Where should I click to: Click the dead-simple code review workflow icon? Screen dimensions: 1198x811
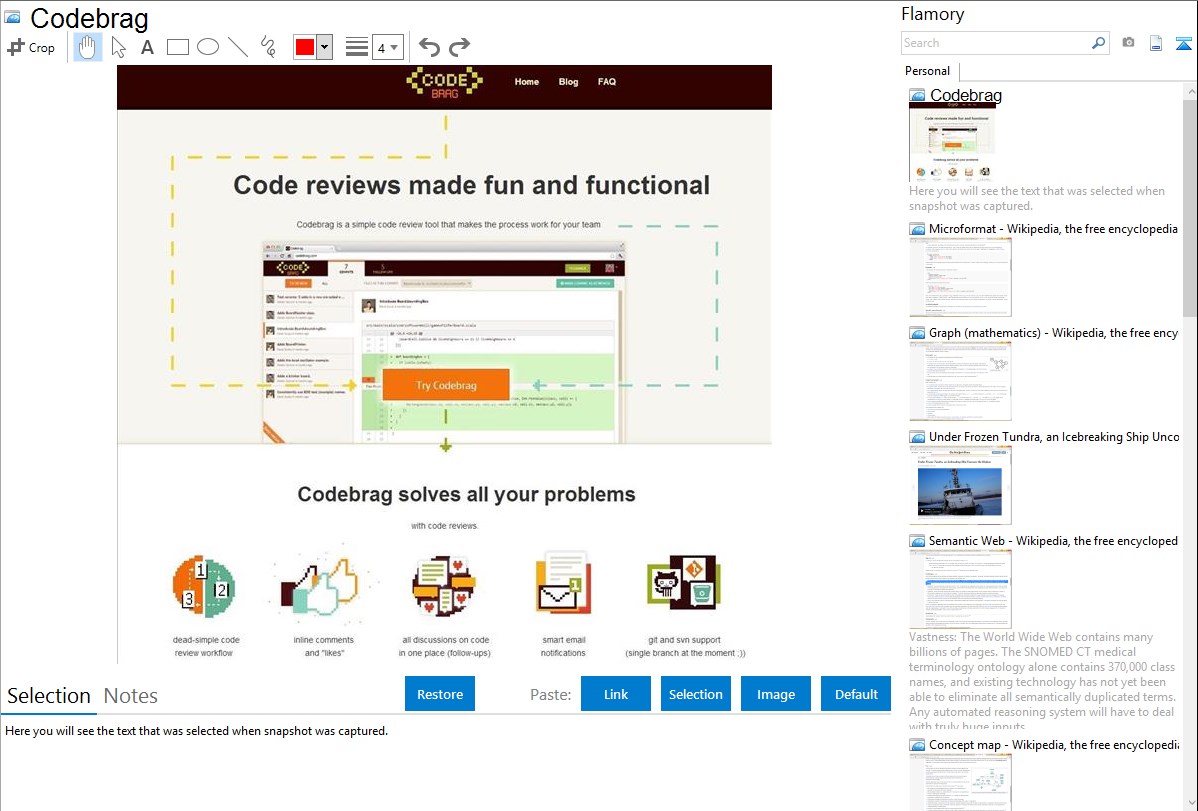click(x=204, y=586)
